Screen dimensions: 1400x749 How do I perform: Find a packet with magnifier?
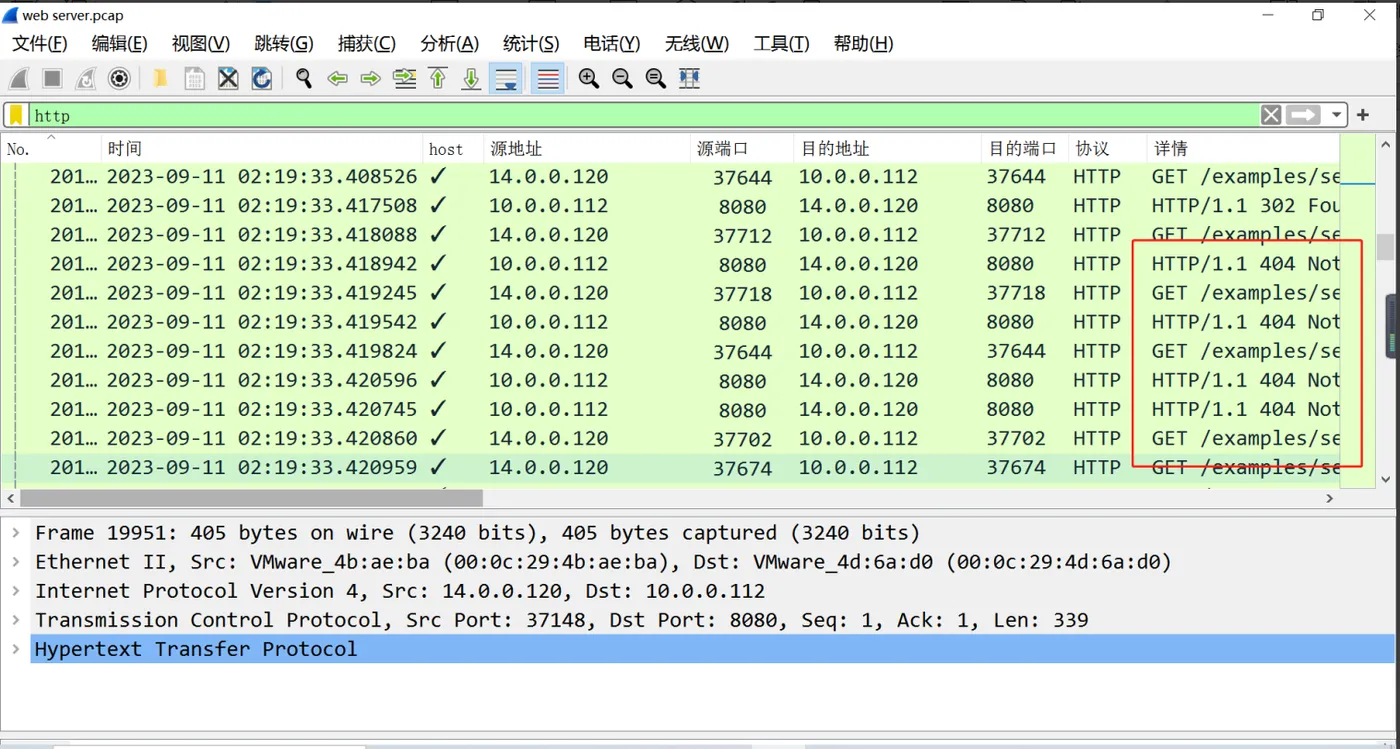303,78
